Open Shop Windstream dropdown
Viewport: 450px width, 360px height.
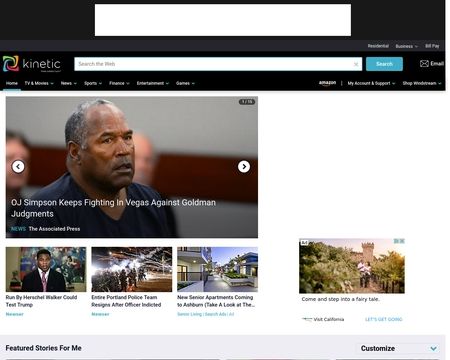(x=422, y=83)
